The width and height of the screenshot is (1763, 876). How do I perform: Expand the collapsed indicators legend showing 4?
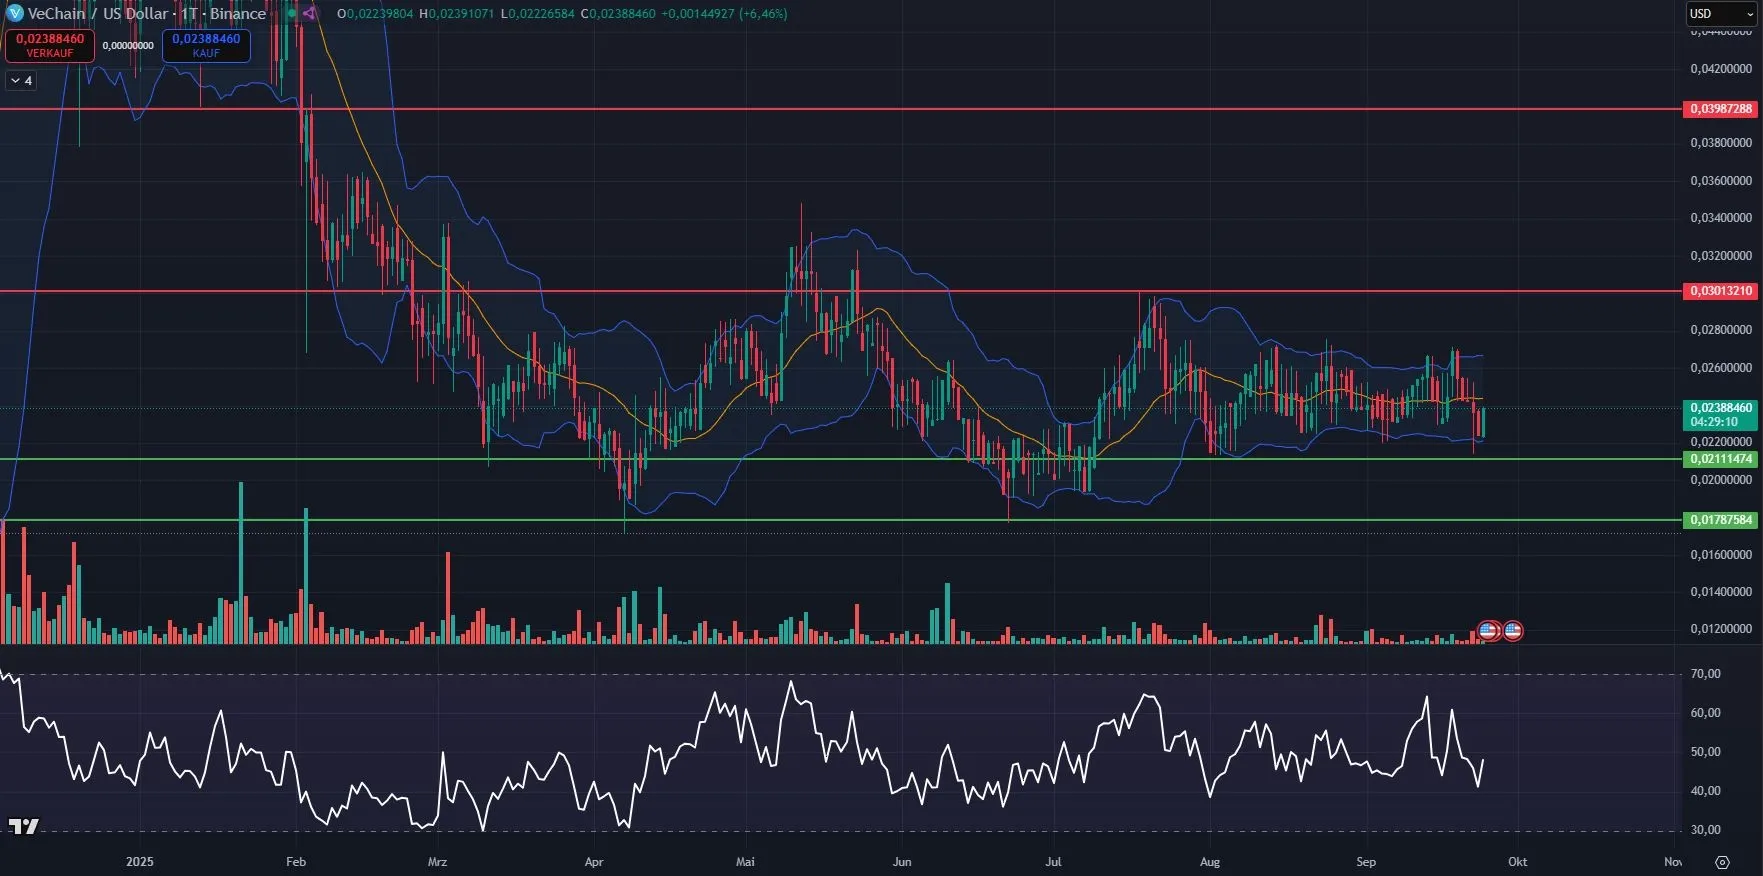tap(21, 81)
